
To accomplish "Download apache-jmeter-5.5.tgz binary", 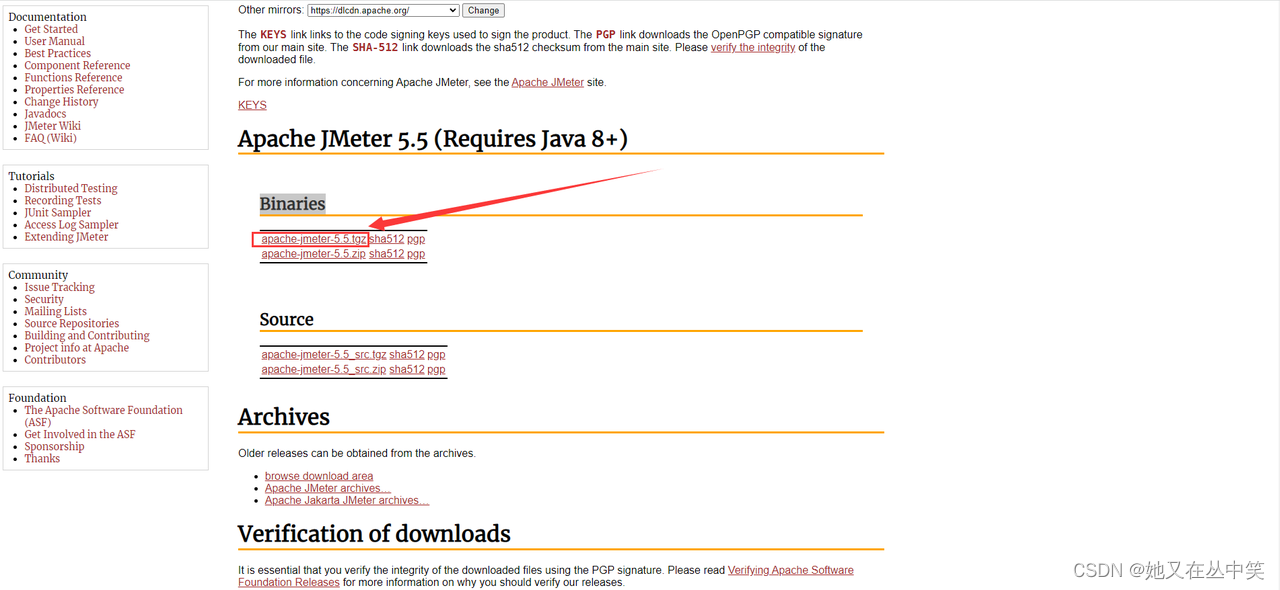I will click(313, 239).
